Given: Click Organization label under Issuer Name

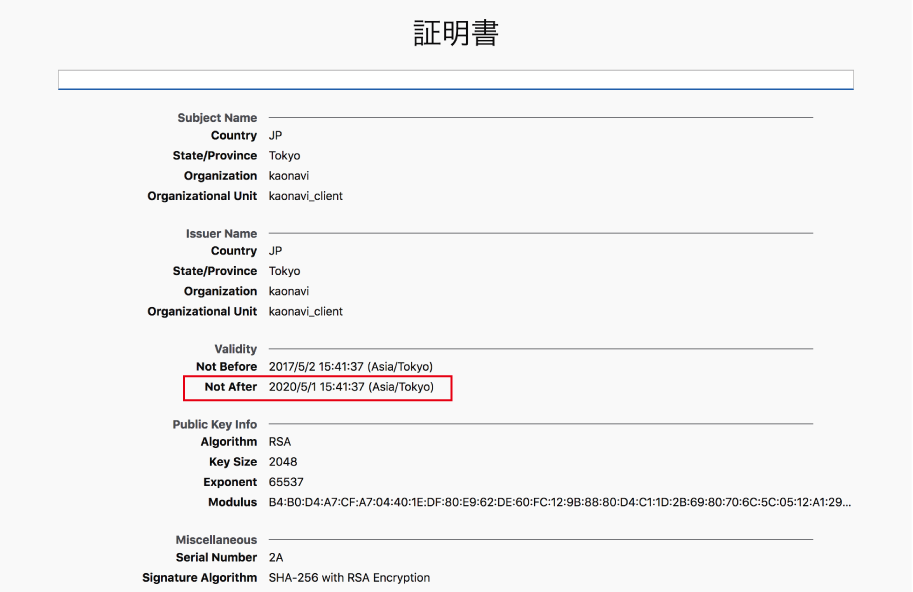Looking at the screenshot, I should [x=220, y=291].
